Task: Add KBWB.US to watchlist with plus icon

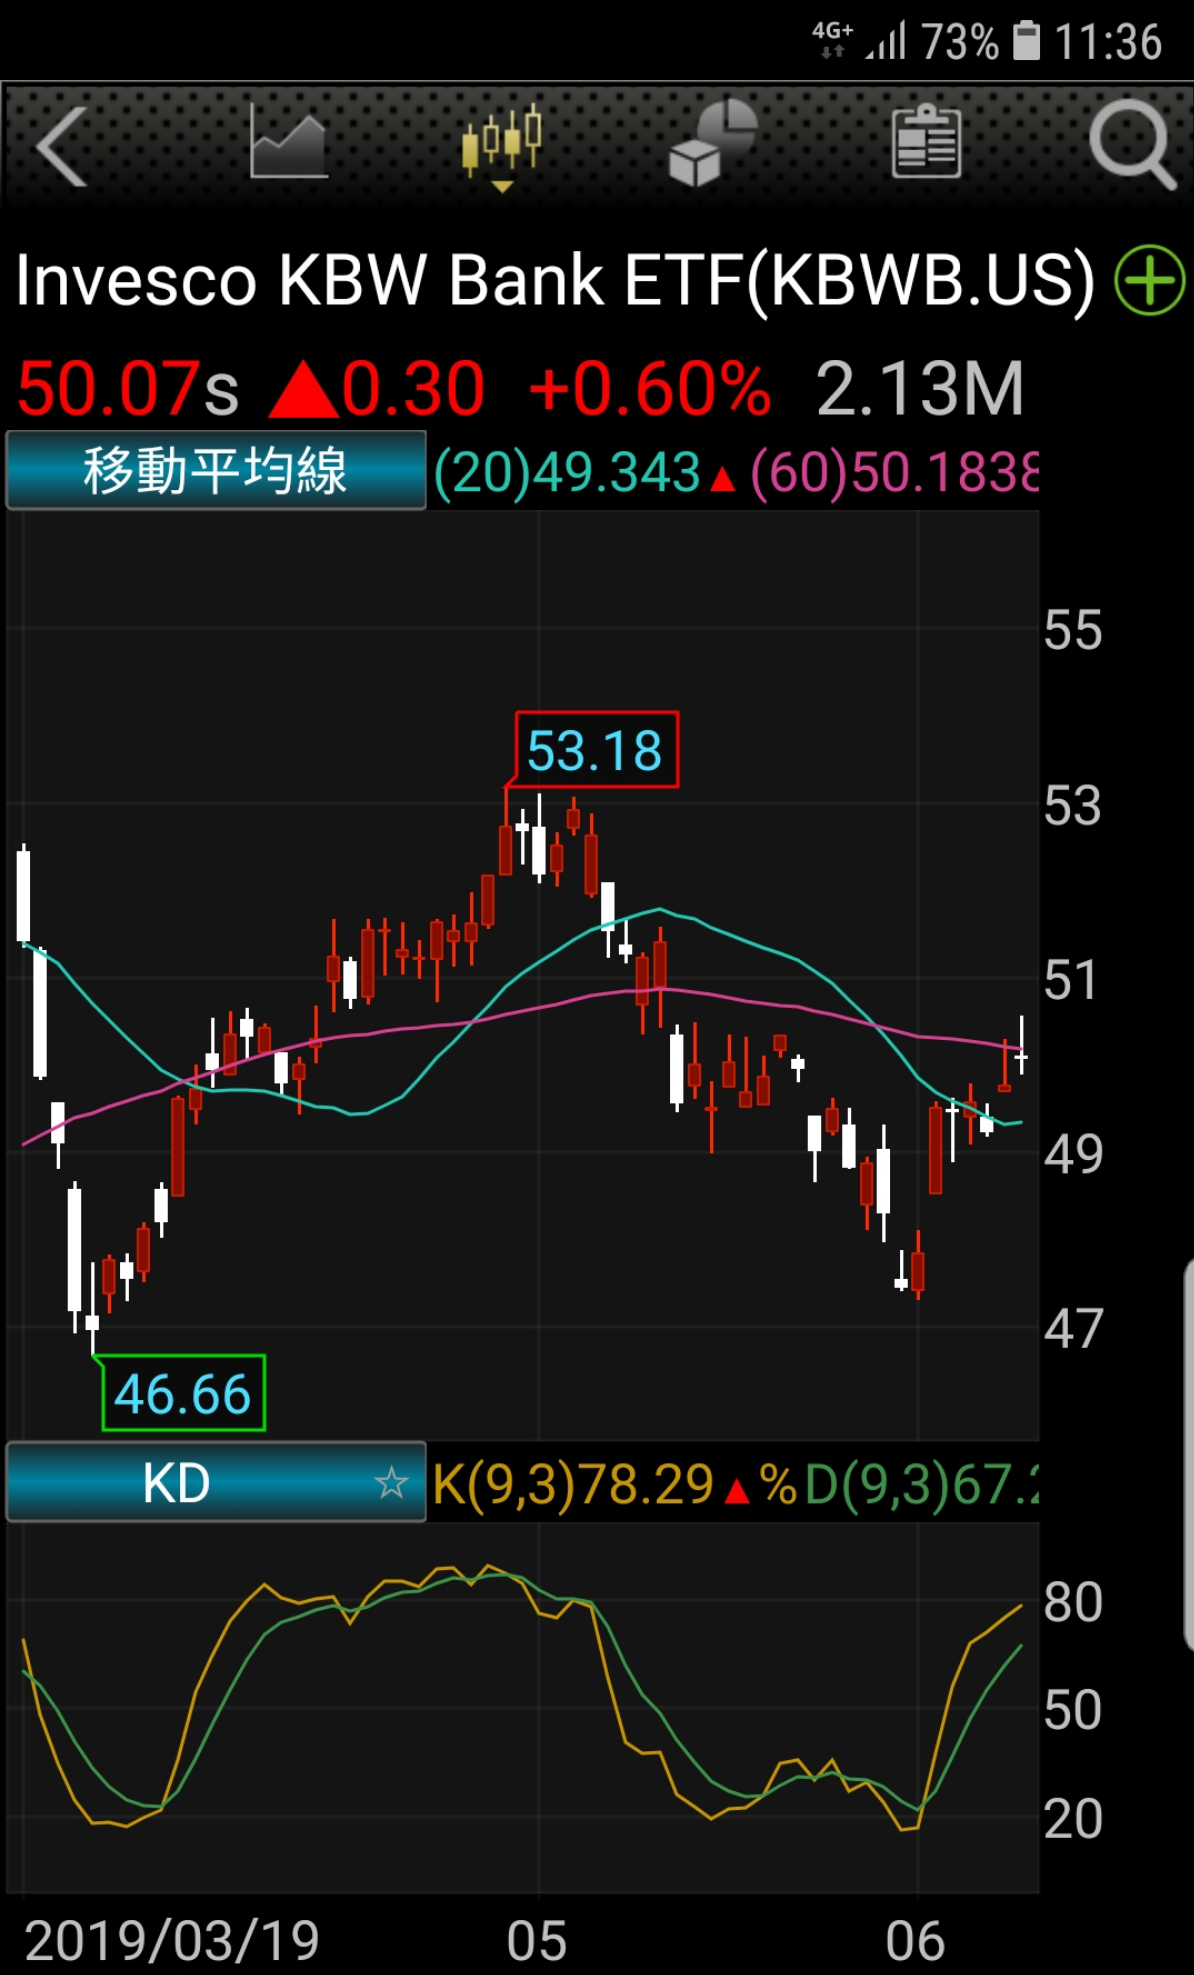Action: (1150, 280)
